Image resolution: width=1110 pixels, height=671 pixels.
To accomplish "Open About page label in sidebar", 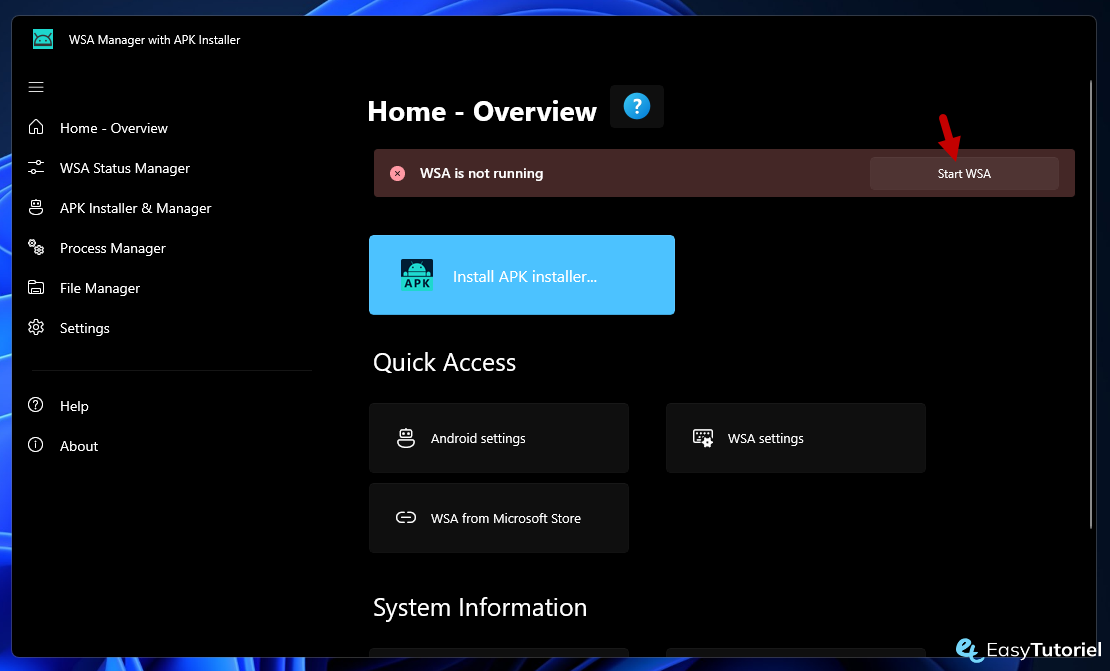I will [x=79, y=446].
